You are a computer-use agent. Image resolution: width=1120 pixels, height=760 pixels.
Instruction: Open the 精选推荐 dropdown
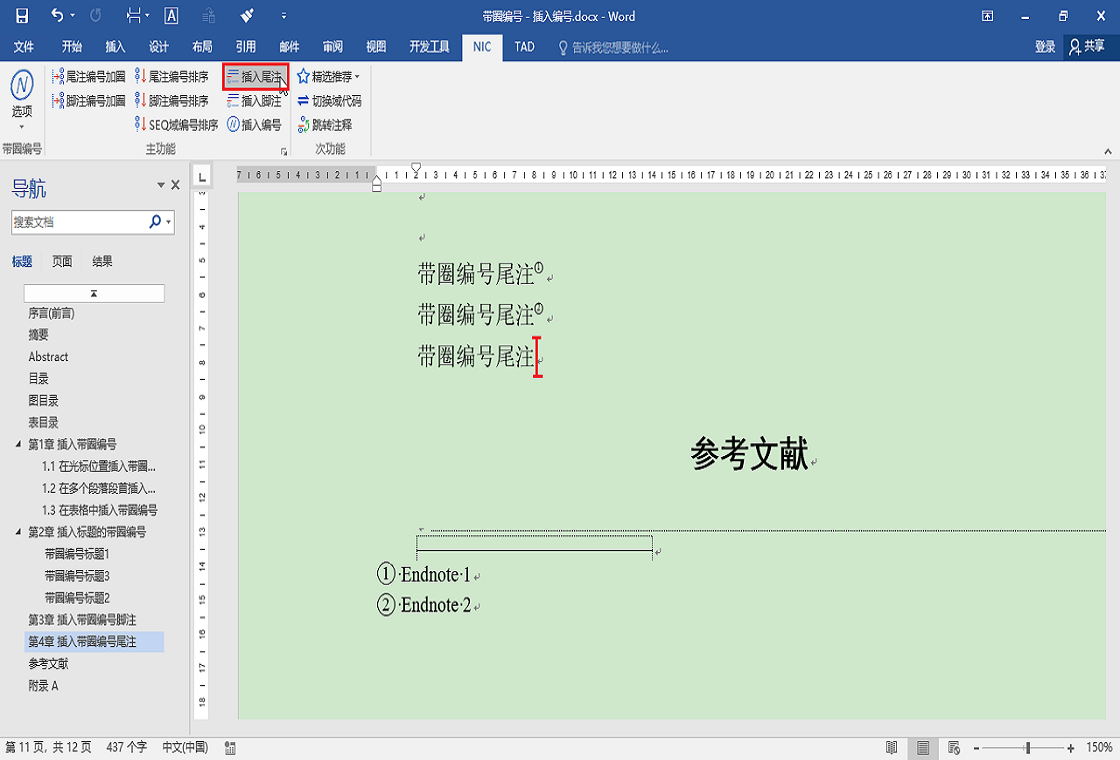(x=329, y=76)
